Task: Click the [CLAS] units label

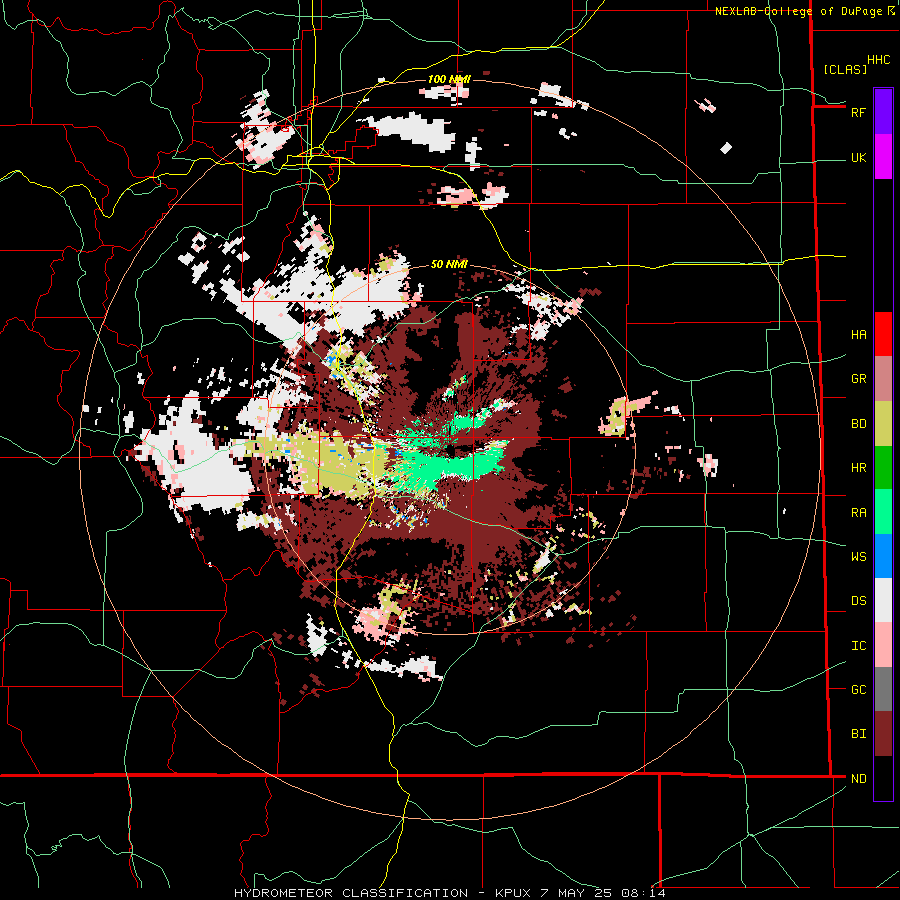Action: click(845, 69)
